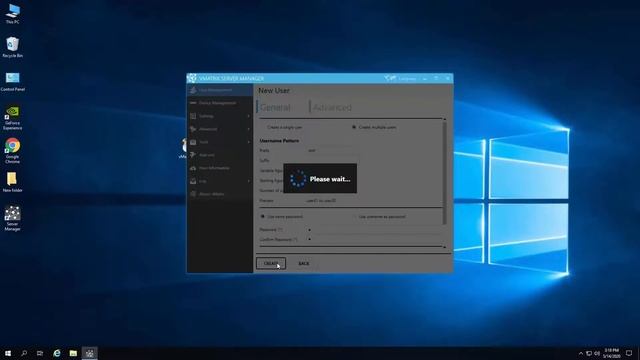
Task: Select Use same password option
Action: [x=282, y=217]
